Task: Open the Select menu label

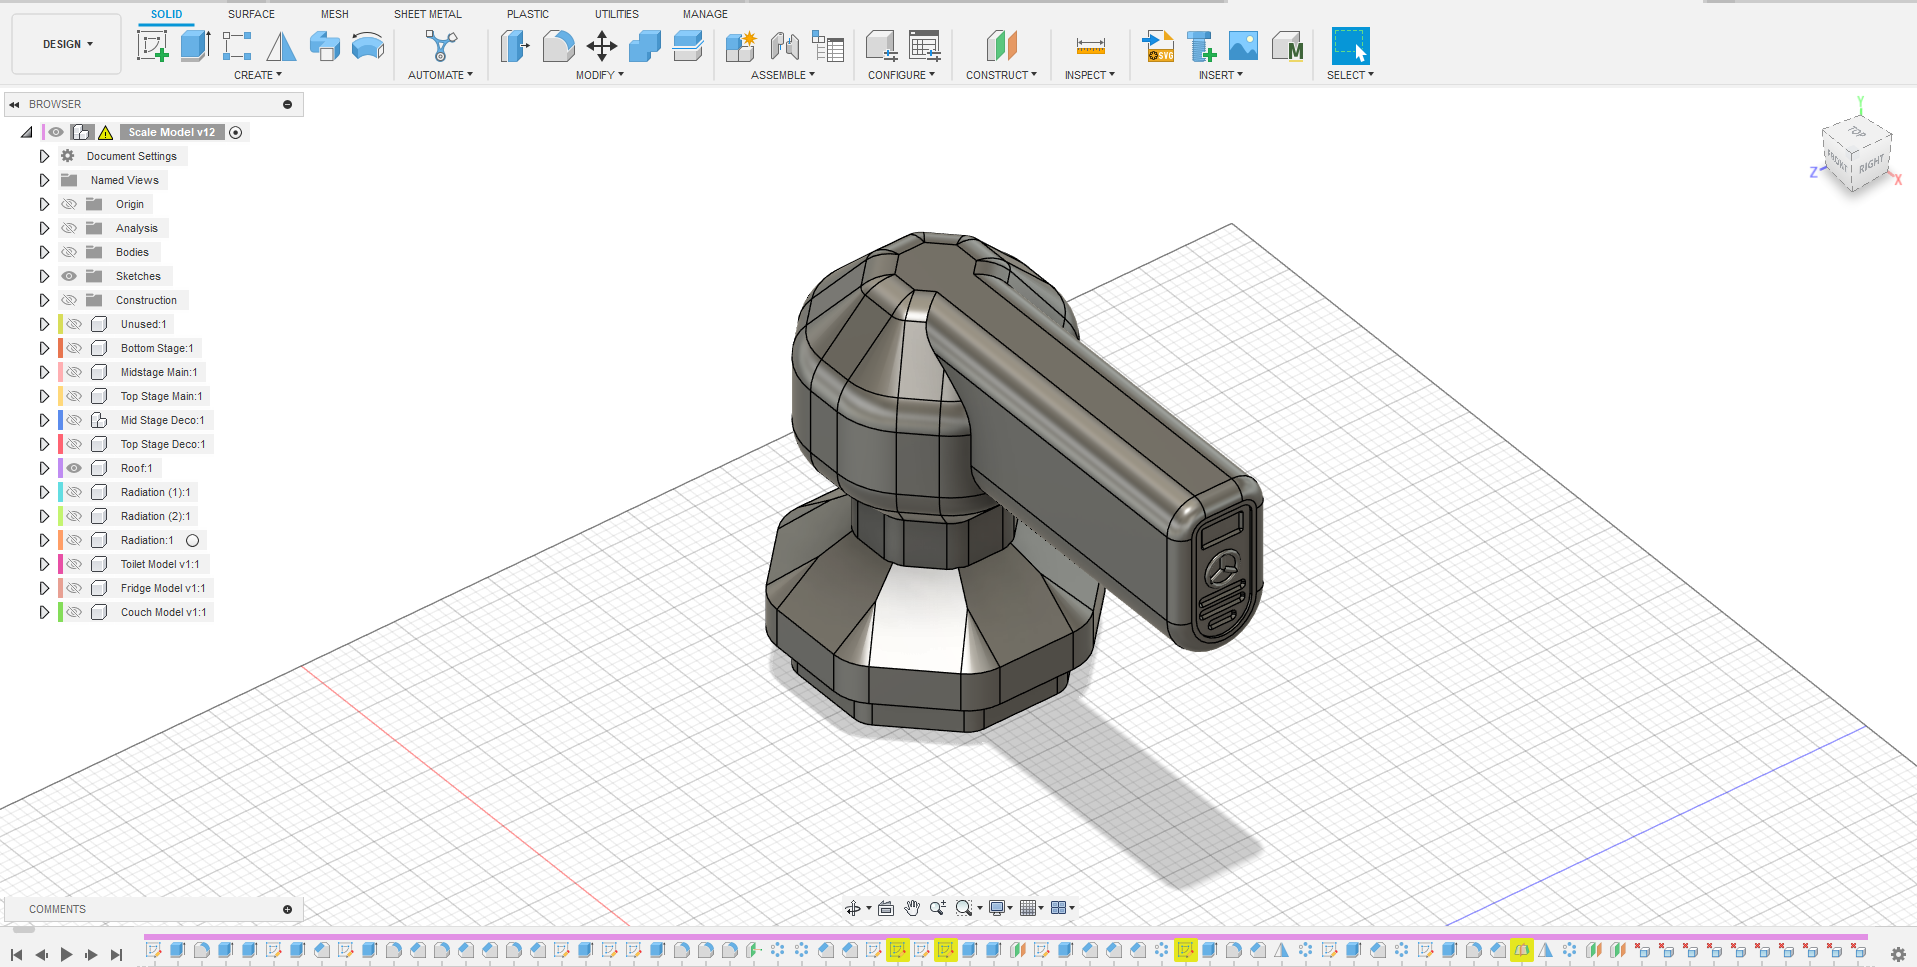Action: (1350, 75)
